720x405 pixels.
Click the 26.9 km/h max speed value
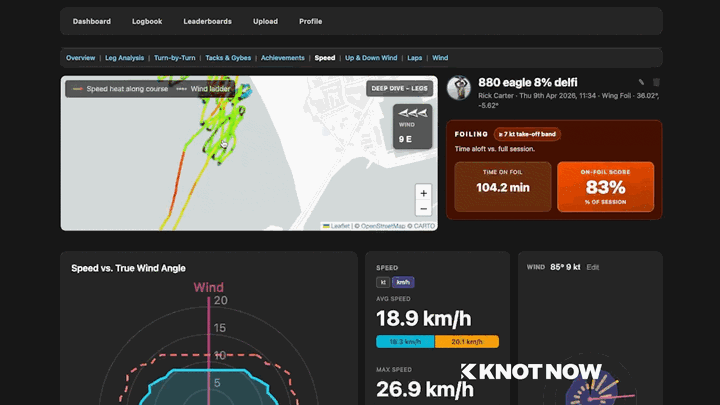point(424,389)
